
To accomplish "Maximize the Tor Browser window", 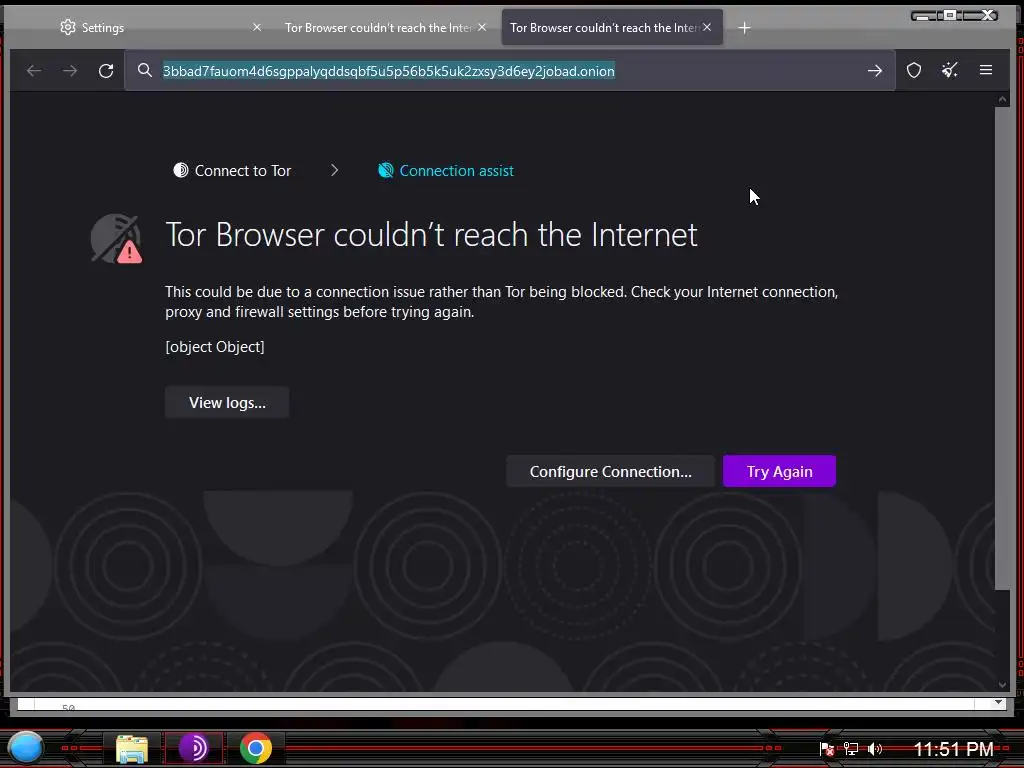I will [x=950, y=15].
